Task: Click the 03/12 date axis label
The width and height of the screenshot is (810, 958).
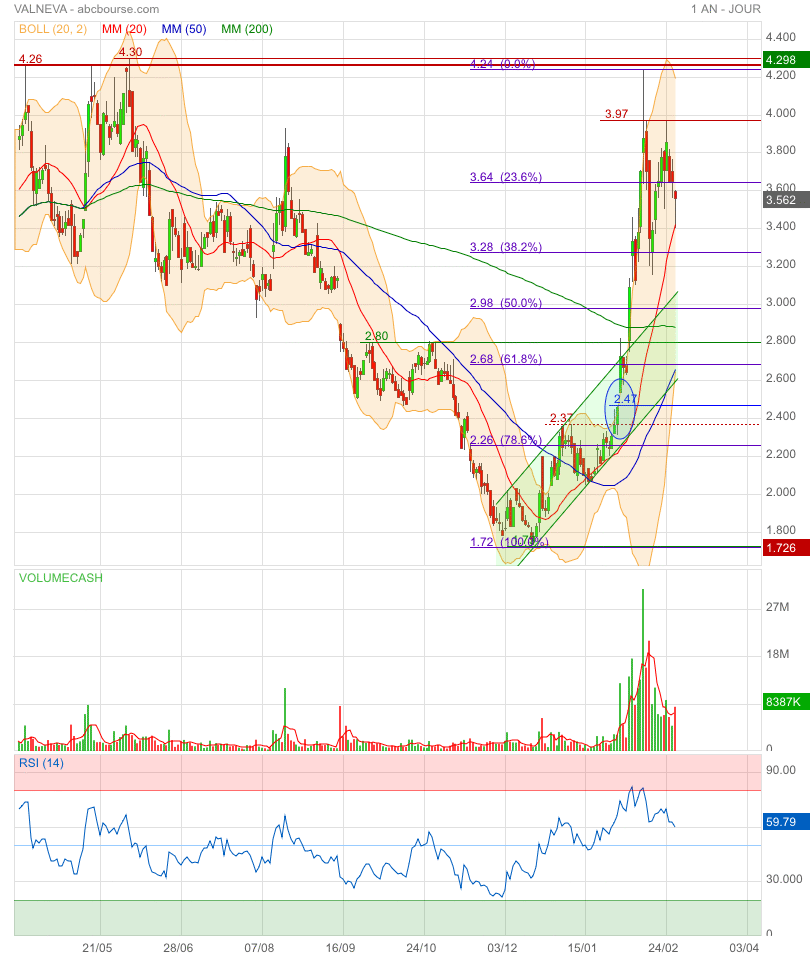Action: coord(502,948)
